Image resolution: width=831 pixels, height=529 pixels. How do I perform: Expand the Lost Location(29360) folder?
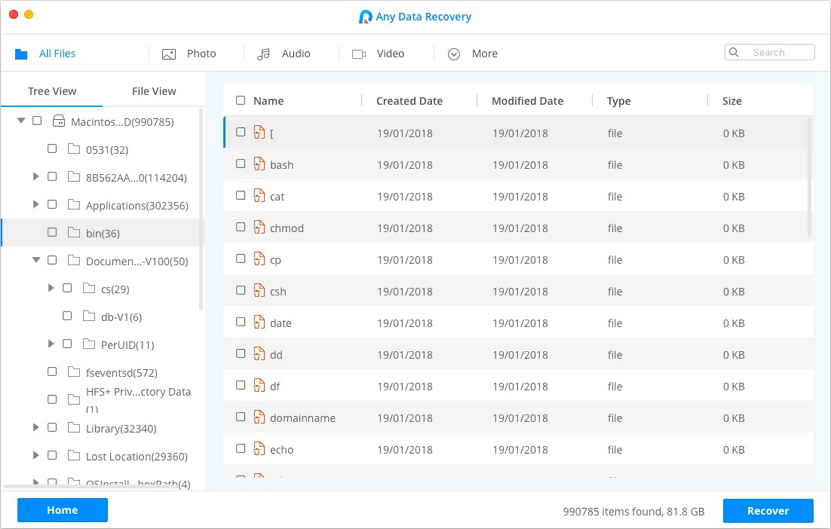pyautogui.click(x=36, y=455)
